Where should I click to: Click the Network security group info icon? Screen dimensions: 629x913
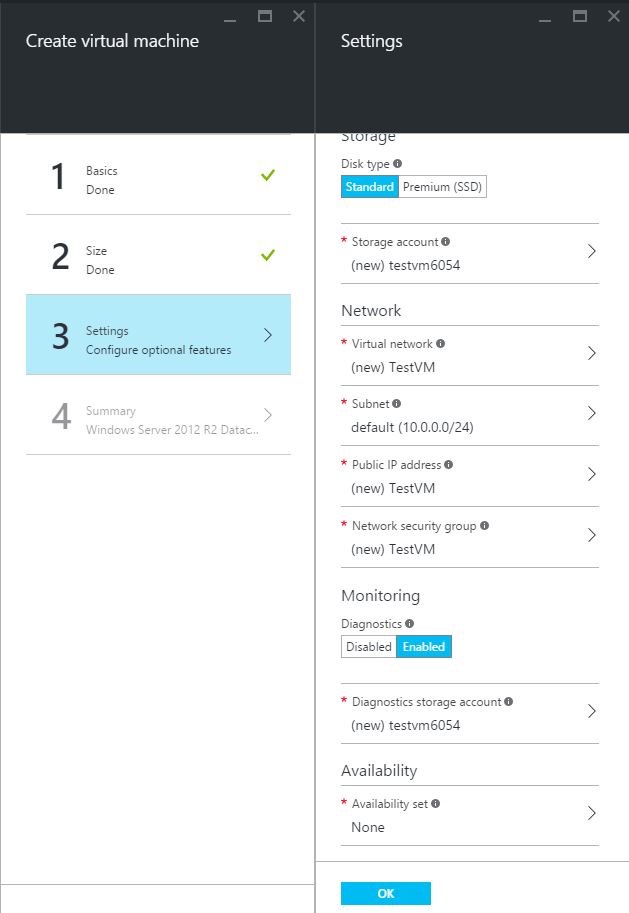(x=485, y=525)
